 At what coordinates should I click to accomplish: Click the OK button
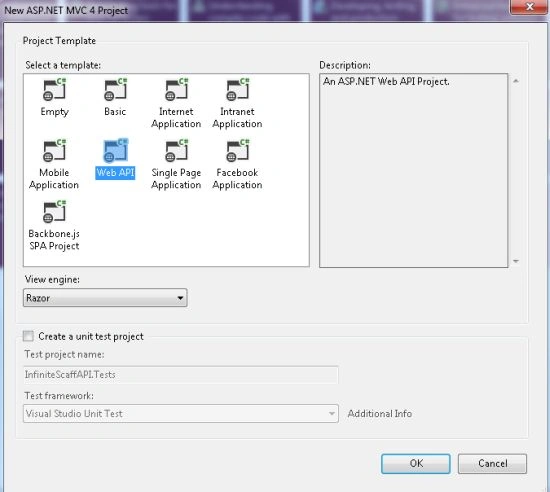click(x=416, y=464)
